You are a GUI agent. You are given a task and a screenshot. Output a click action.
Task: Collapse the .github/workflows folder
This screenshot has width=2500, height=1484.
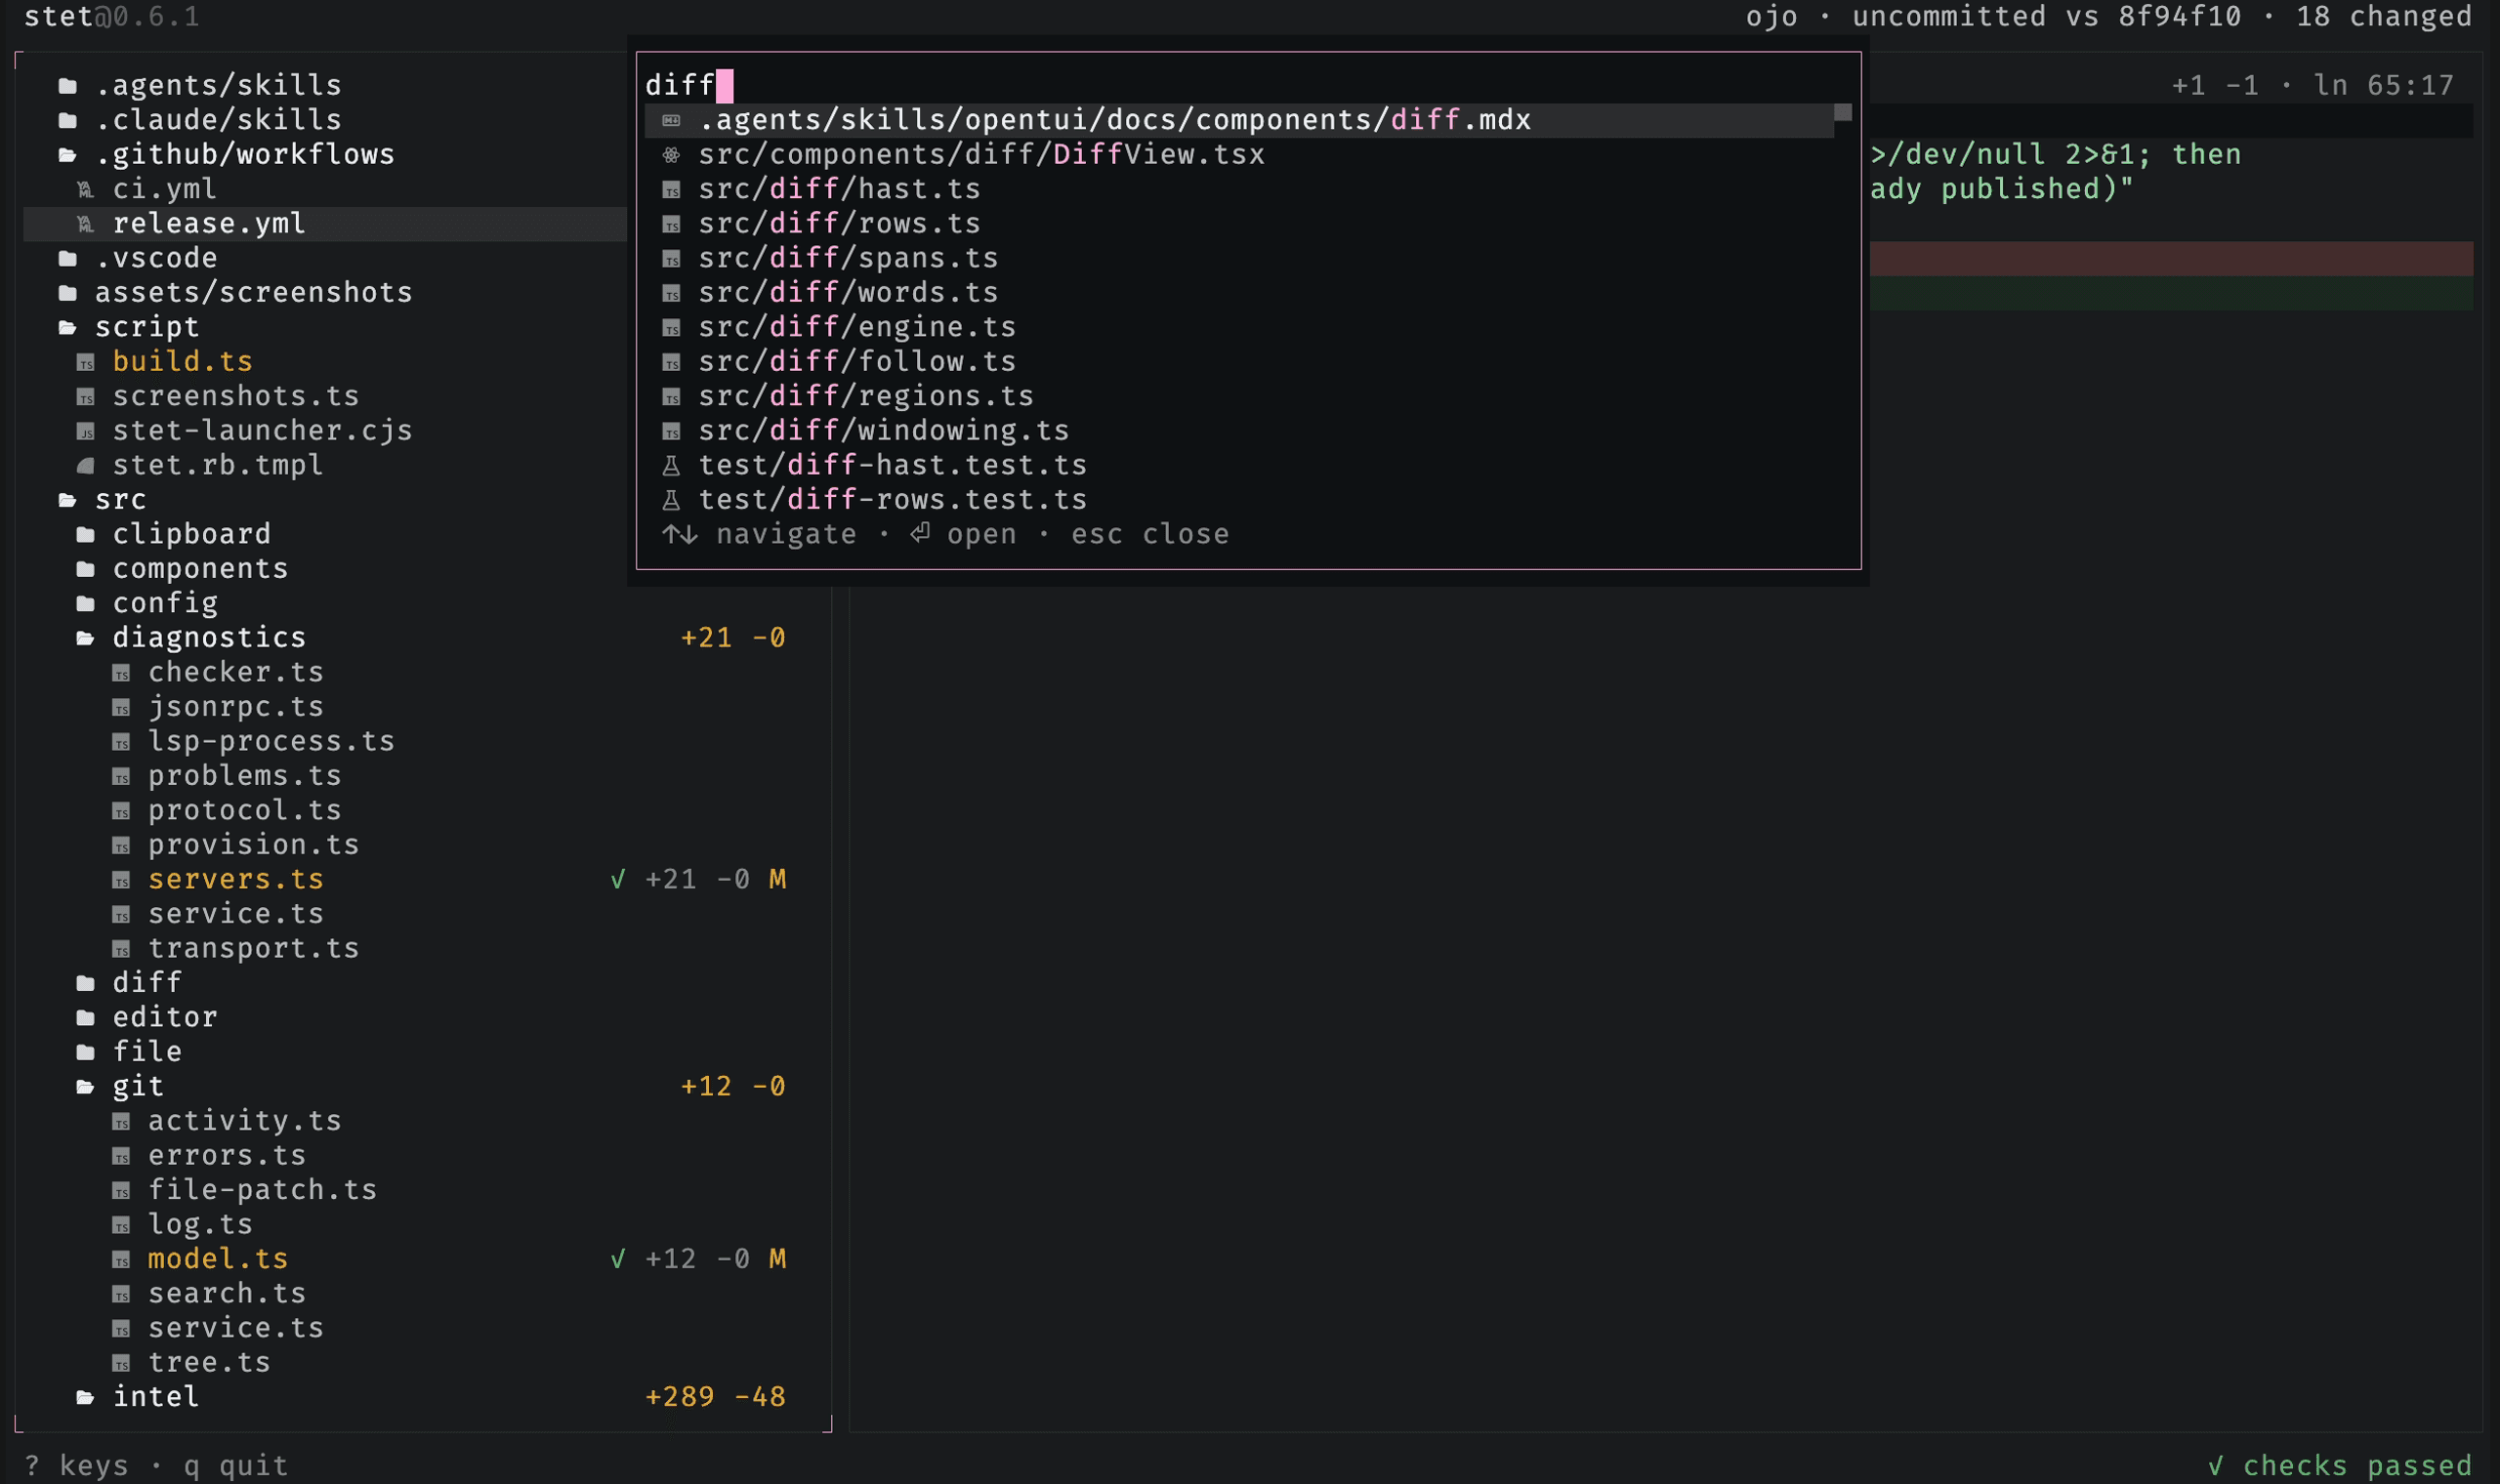[x=68, y=155]
